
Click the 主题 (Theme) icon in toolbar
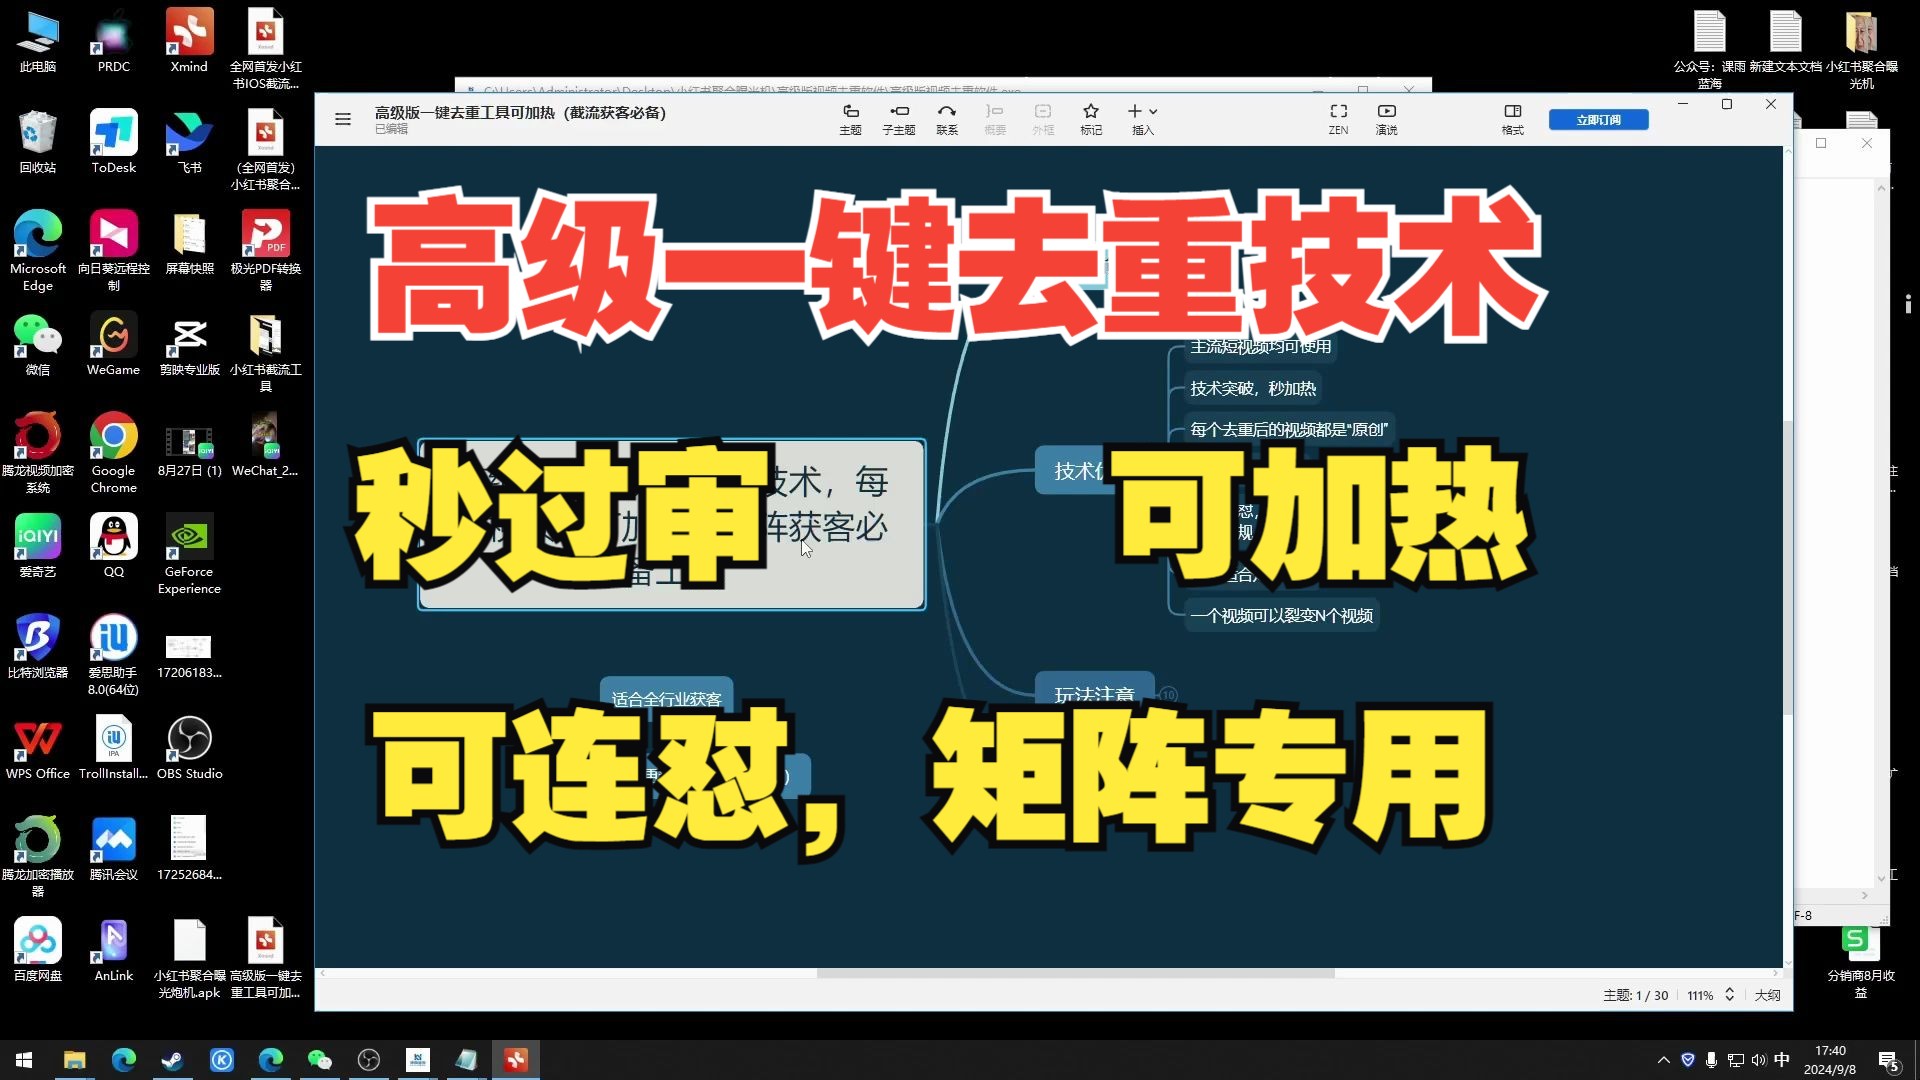tap(849, 117)
